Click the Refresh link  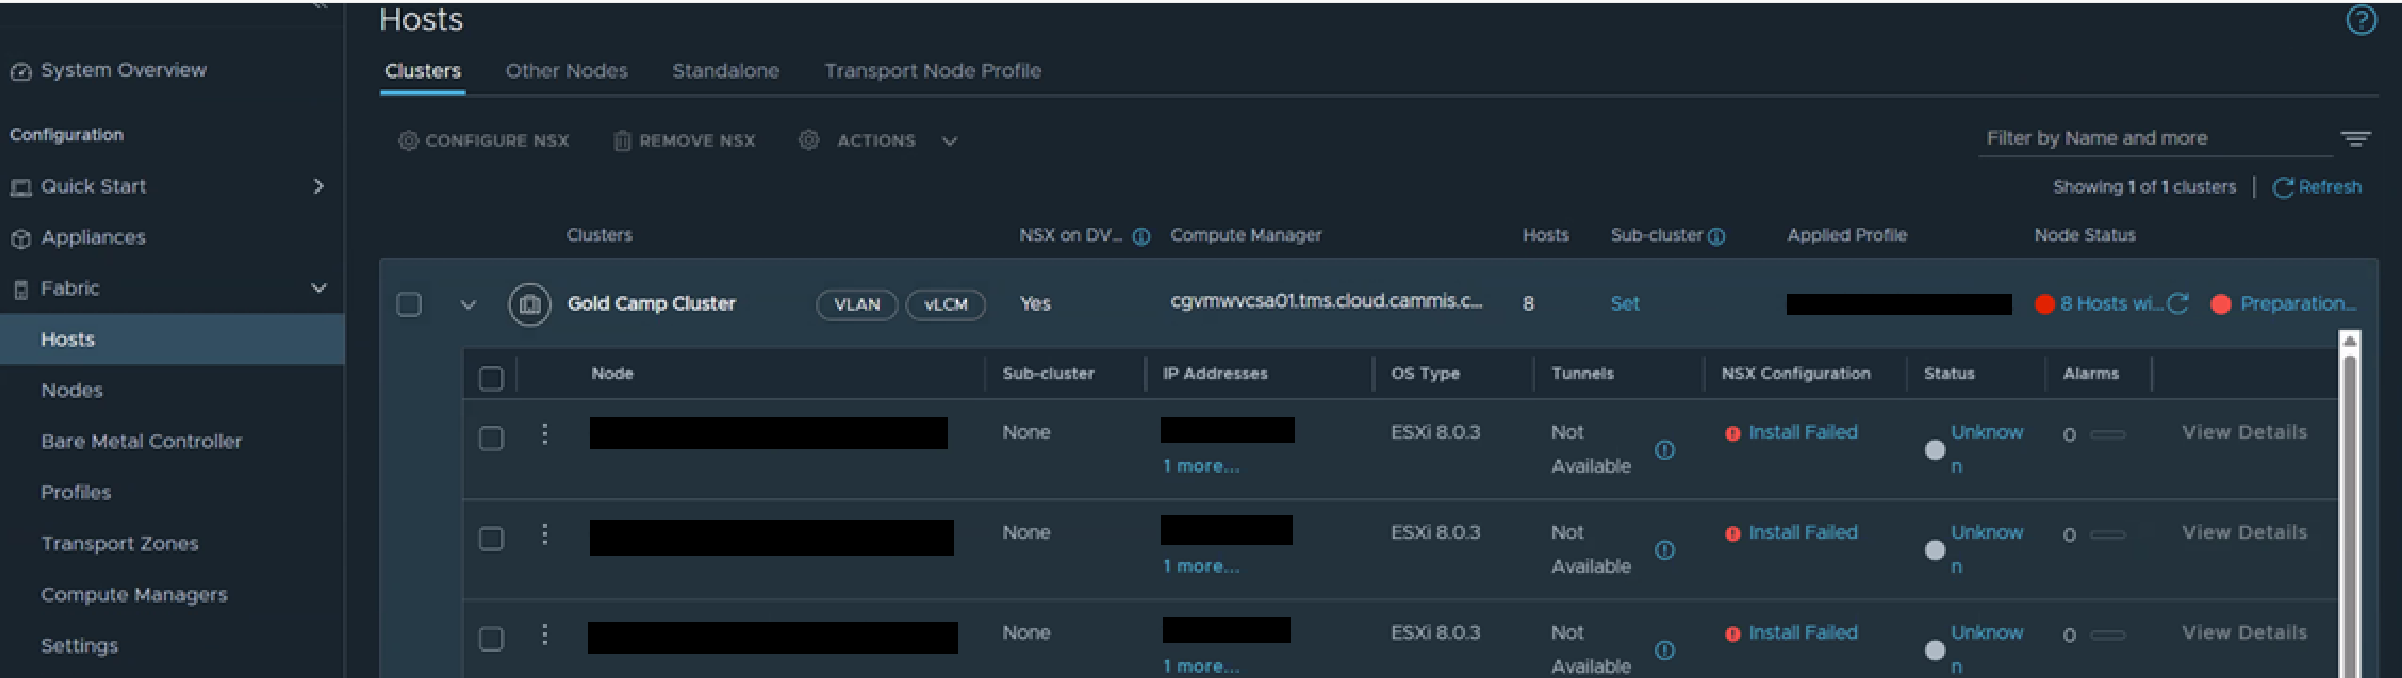(x=2317, y=187)
